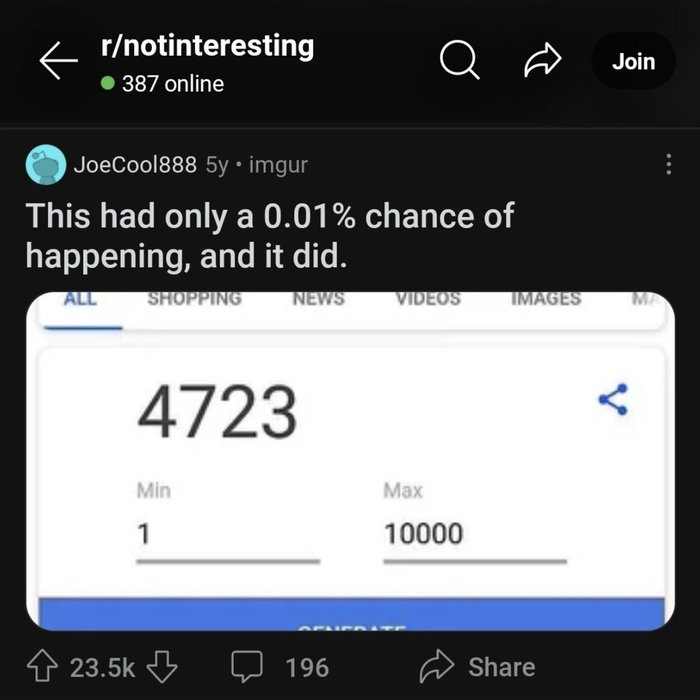Open JoeCool888's avatar
The height and width of the screenshot is (700, 700).
click(46, 164)
